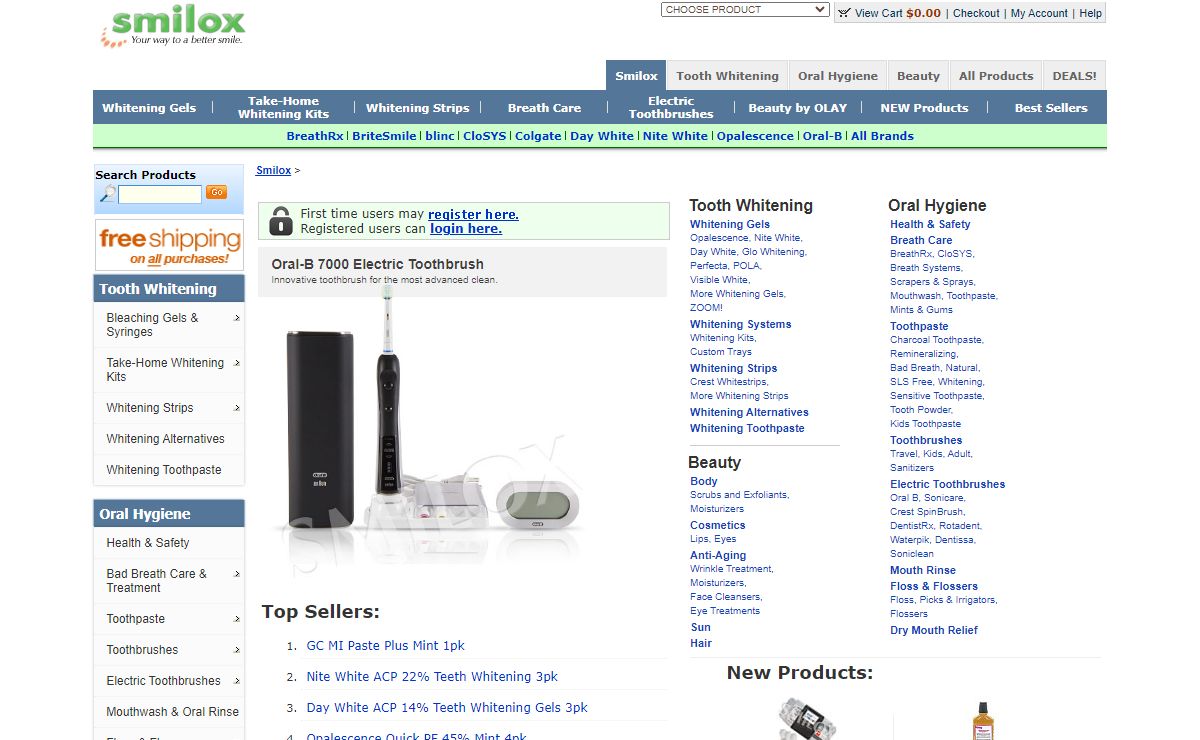Open Breath Care in blue navbar
This screenshot has height=740, width=1200.
[544, 108]
